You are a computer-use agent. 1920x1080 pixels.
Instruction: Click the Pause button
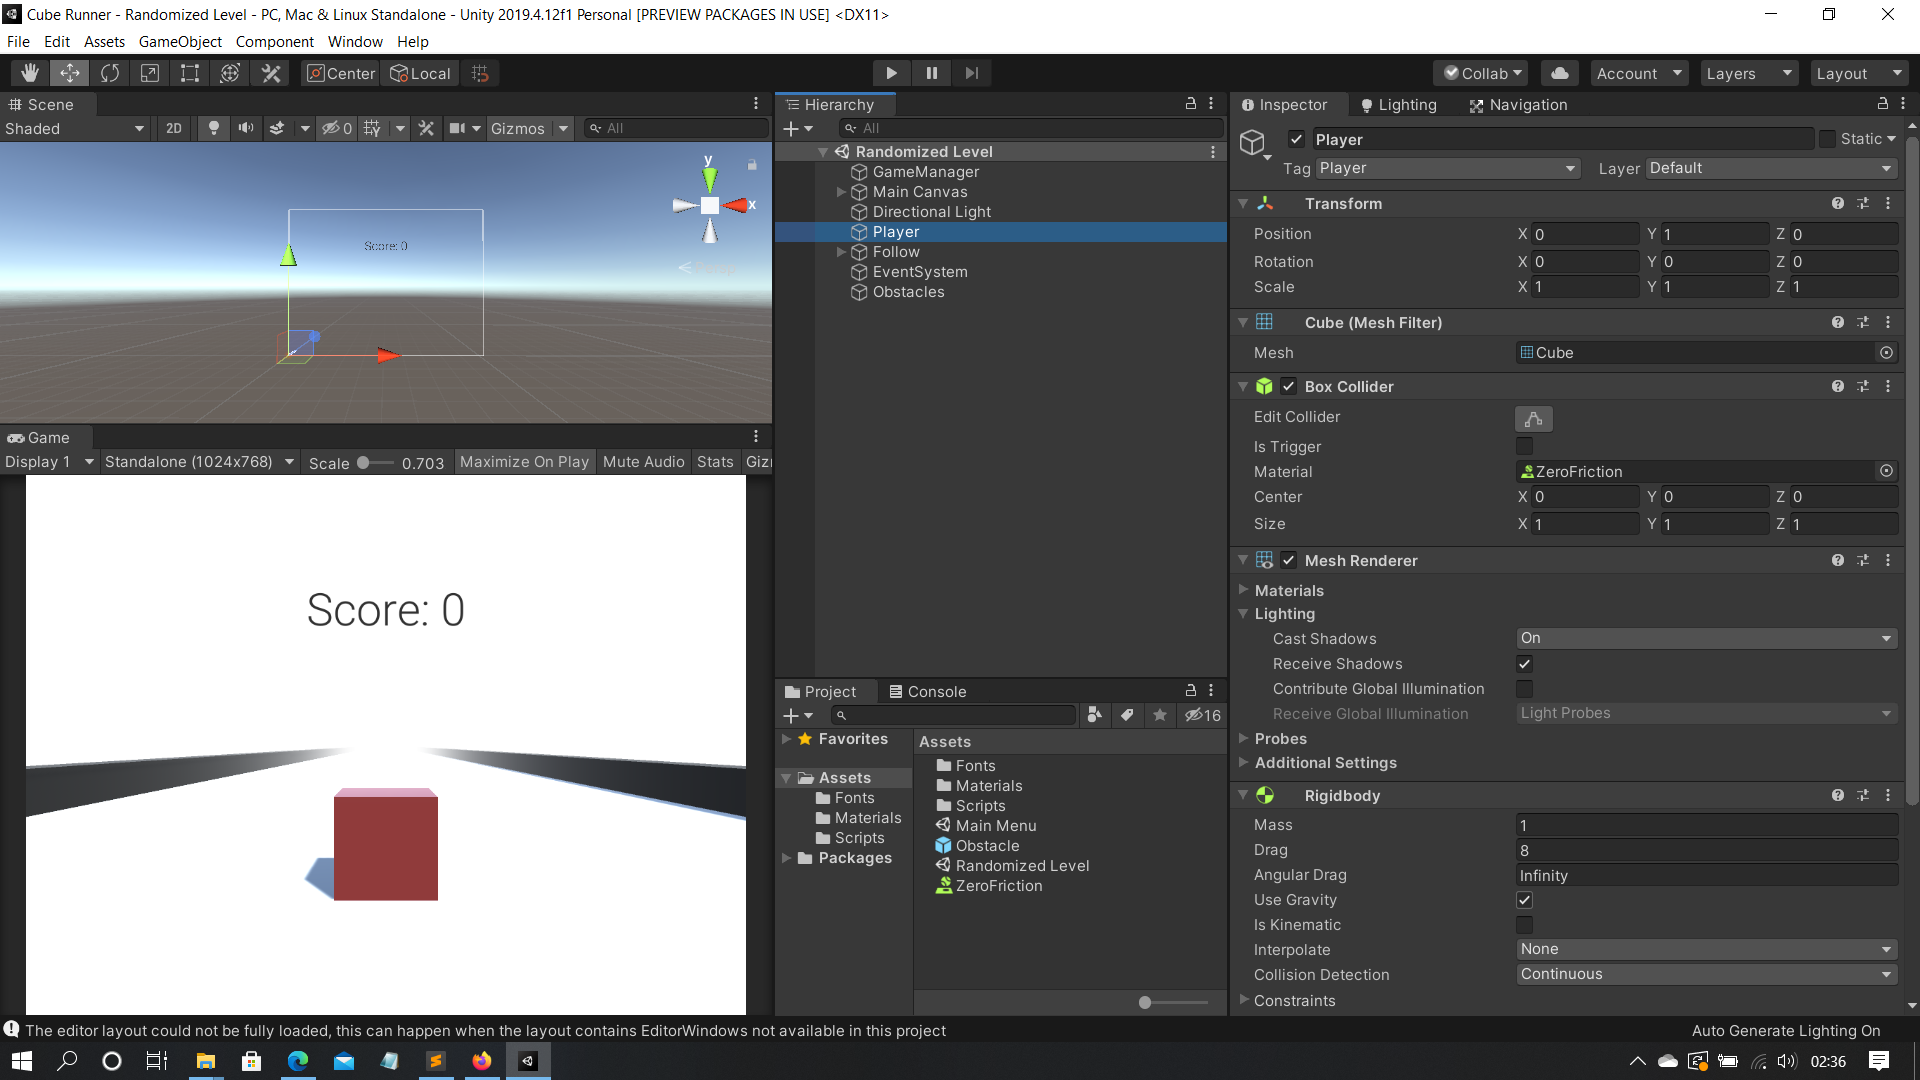pyautogui.click(x=931, y=73)
